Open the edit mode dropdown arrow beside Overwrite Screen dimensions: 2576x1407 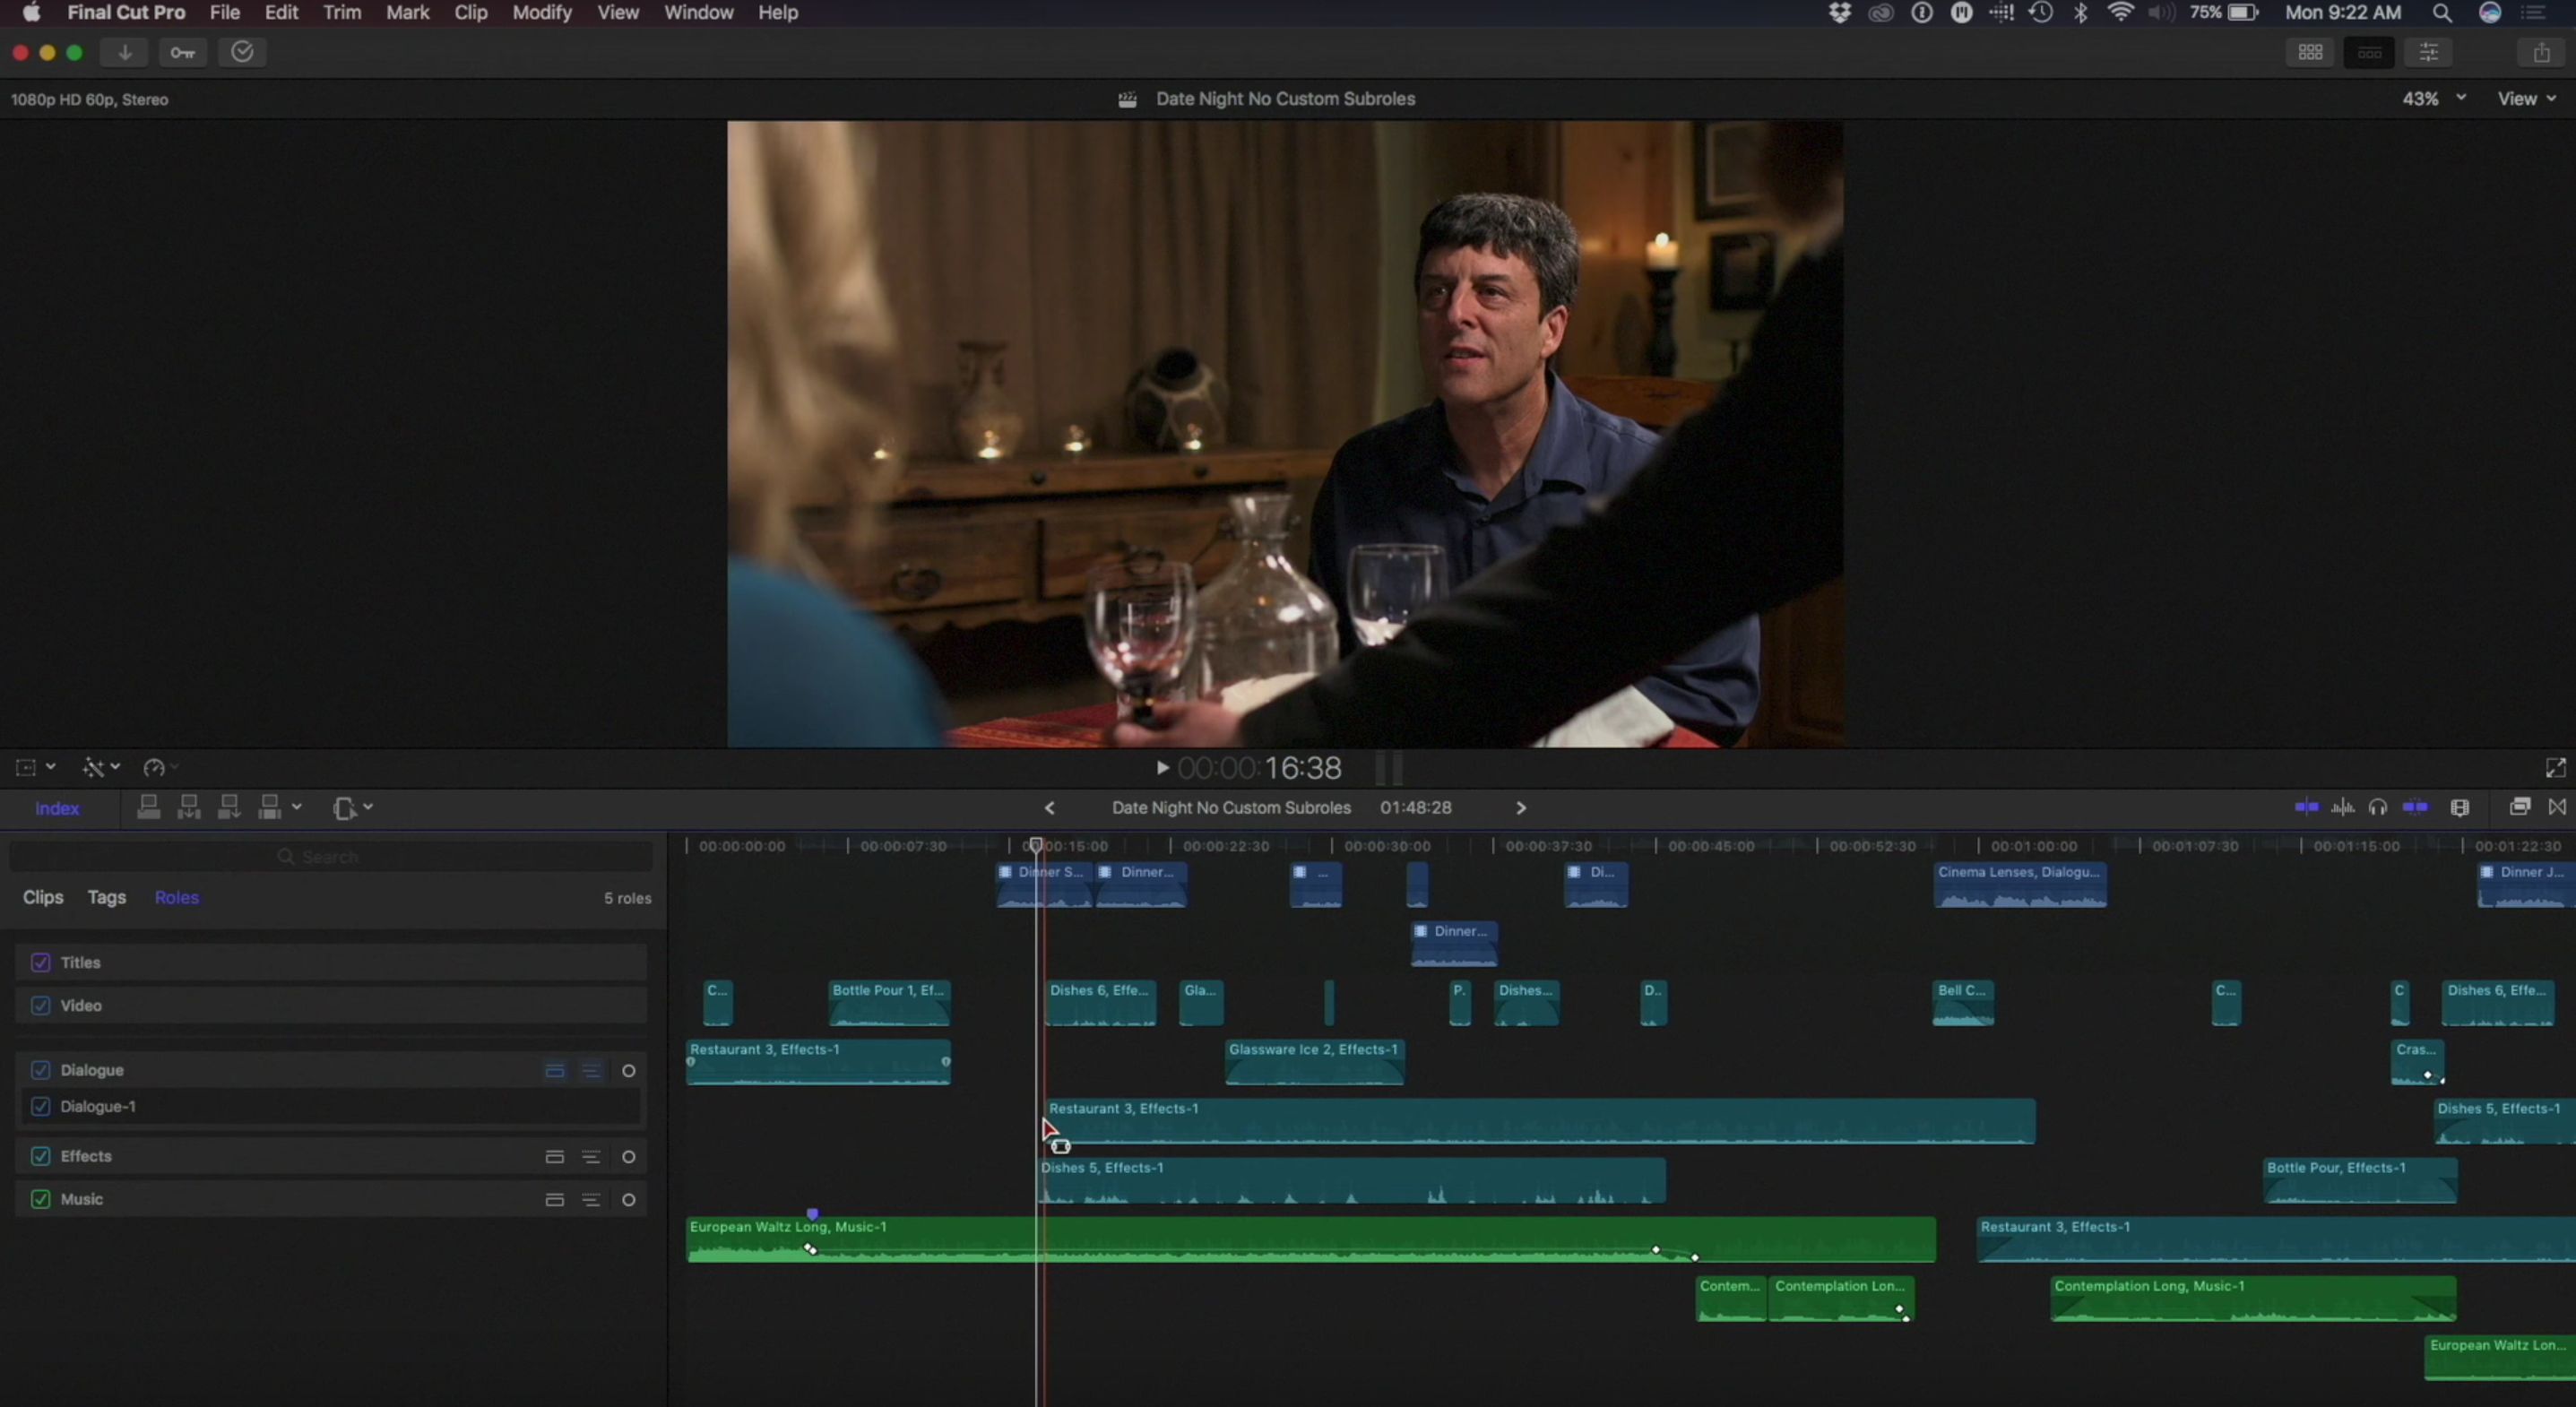pos(296,806)
